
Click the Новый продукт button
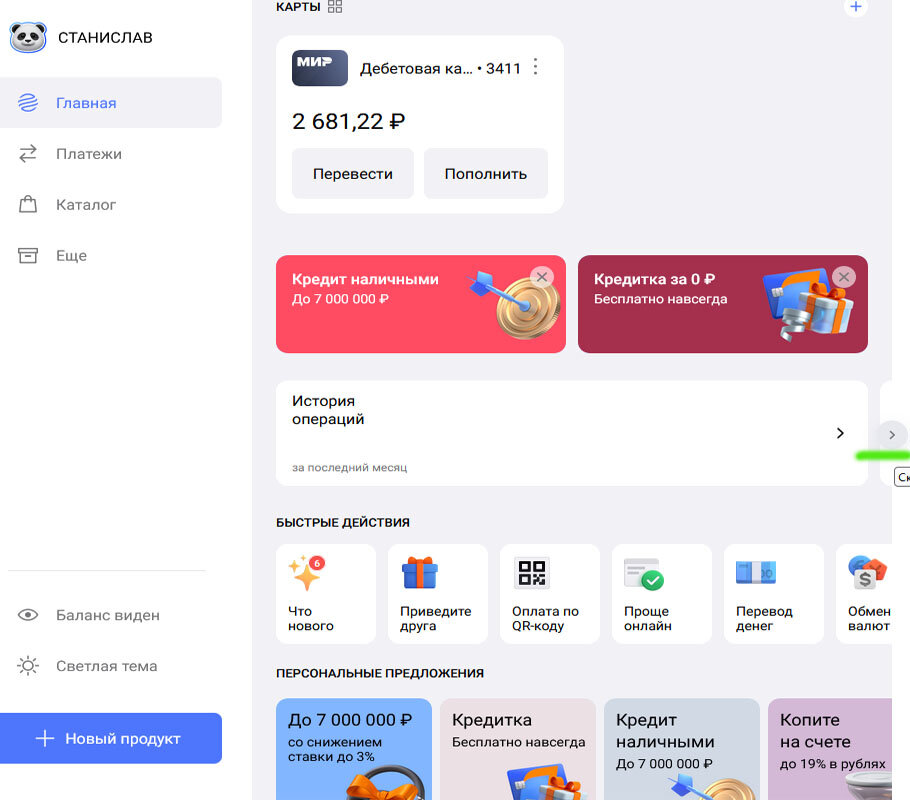point(111,738)
